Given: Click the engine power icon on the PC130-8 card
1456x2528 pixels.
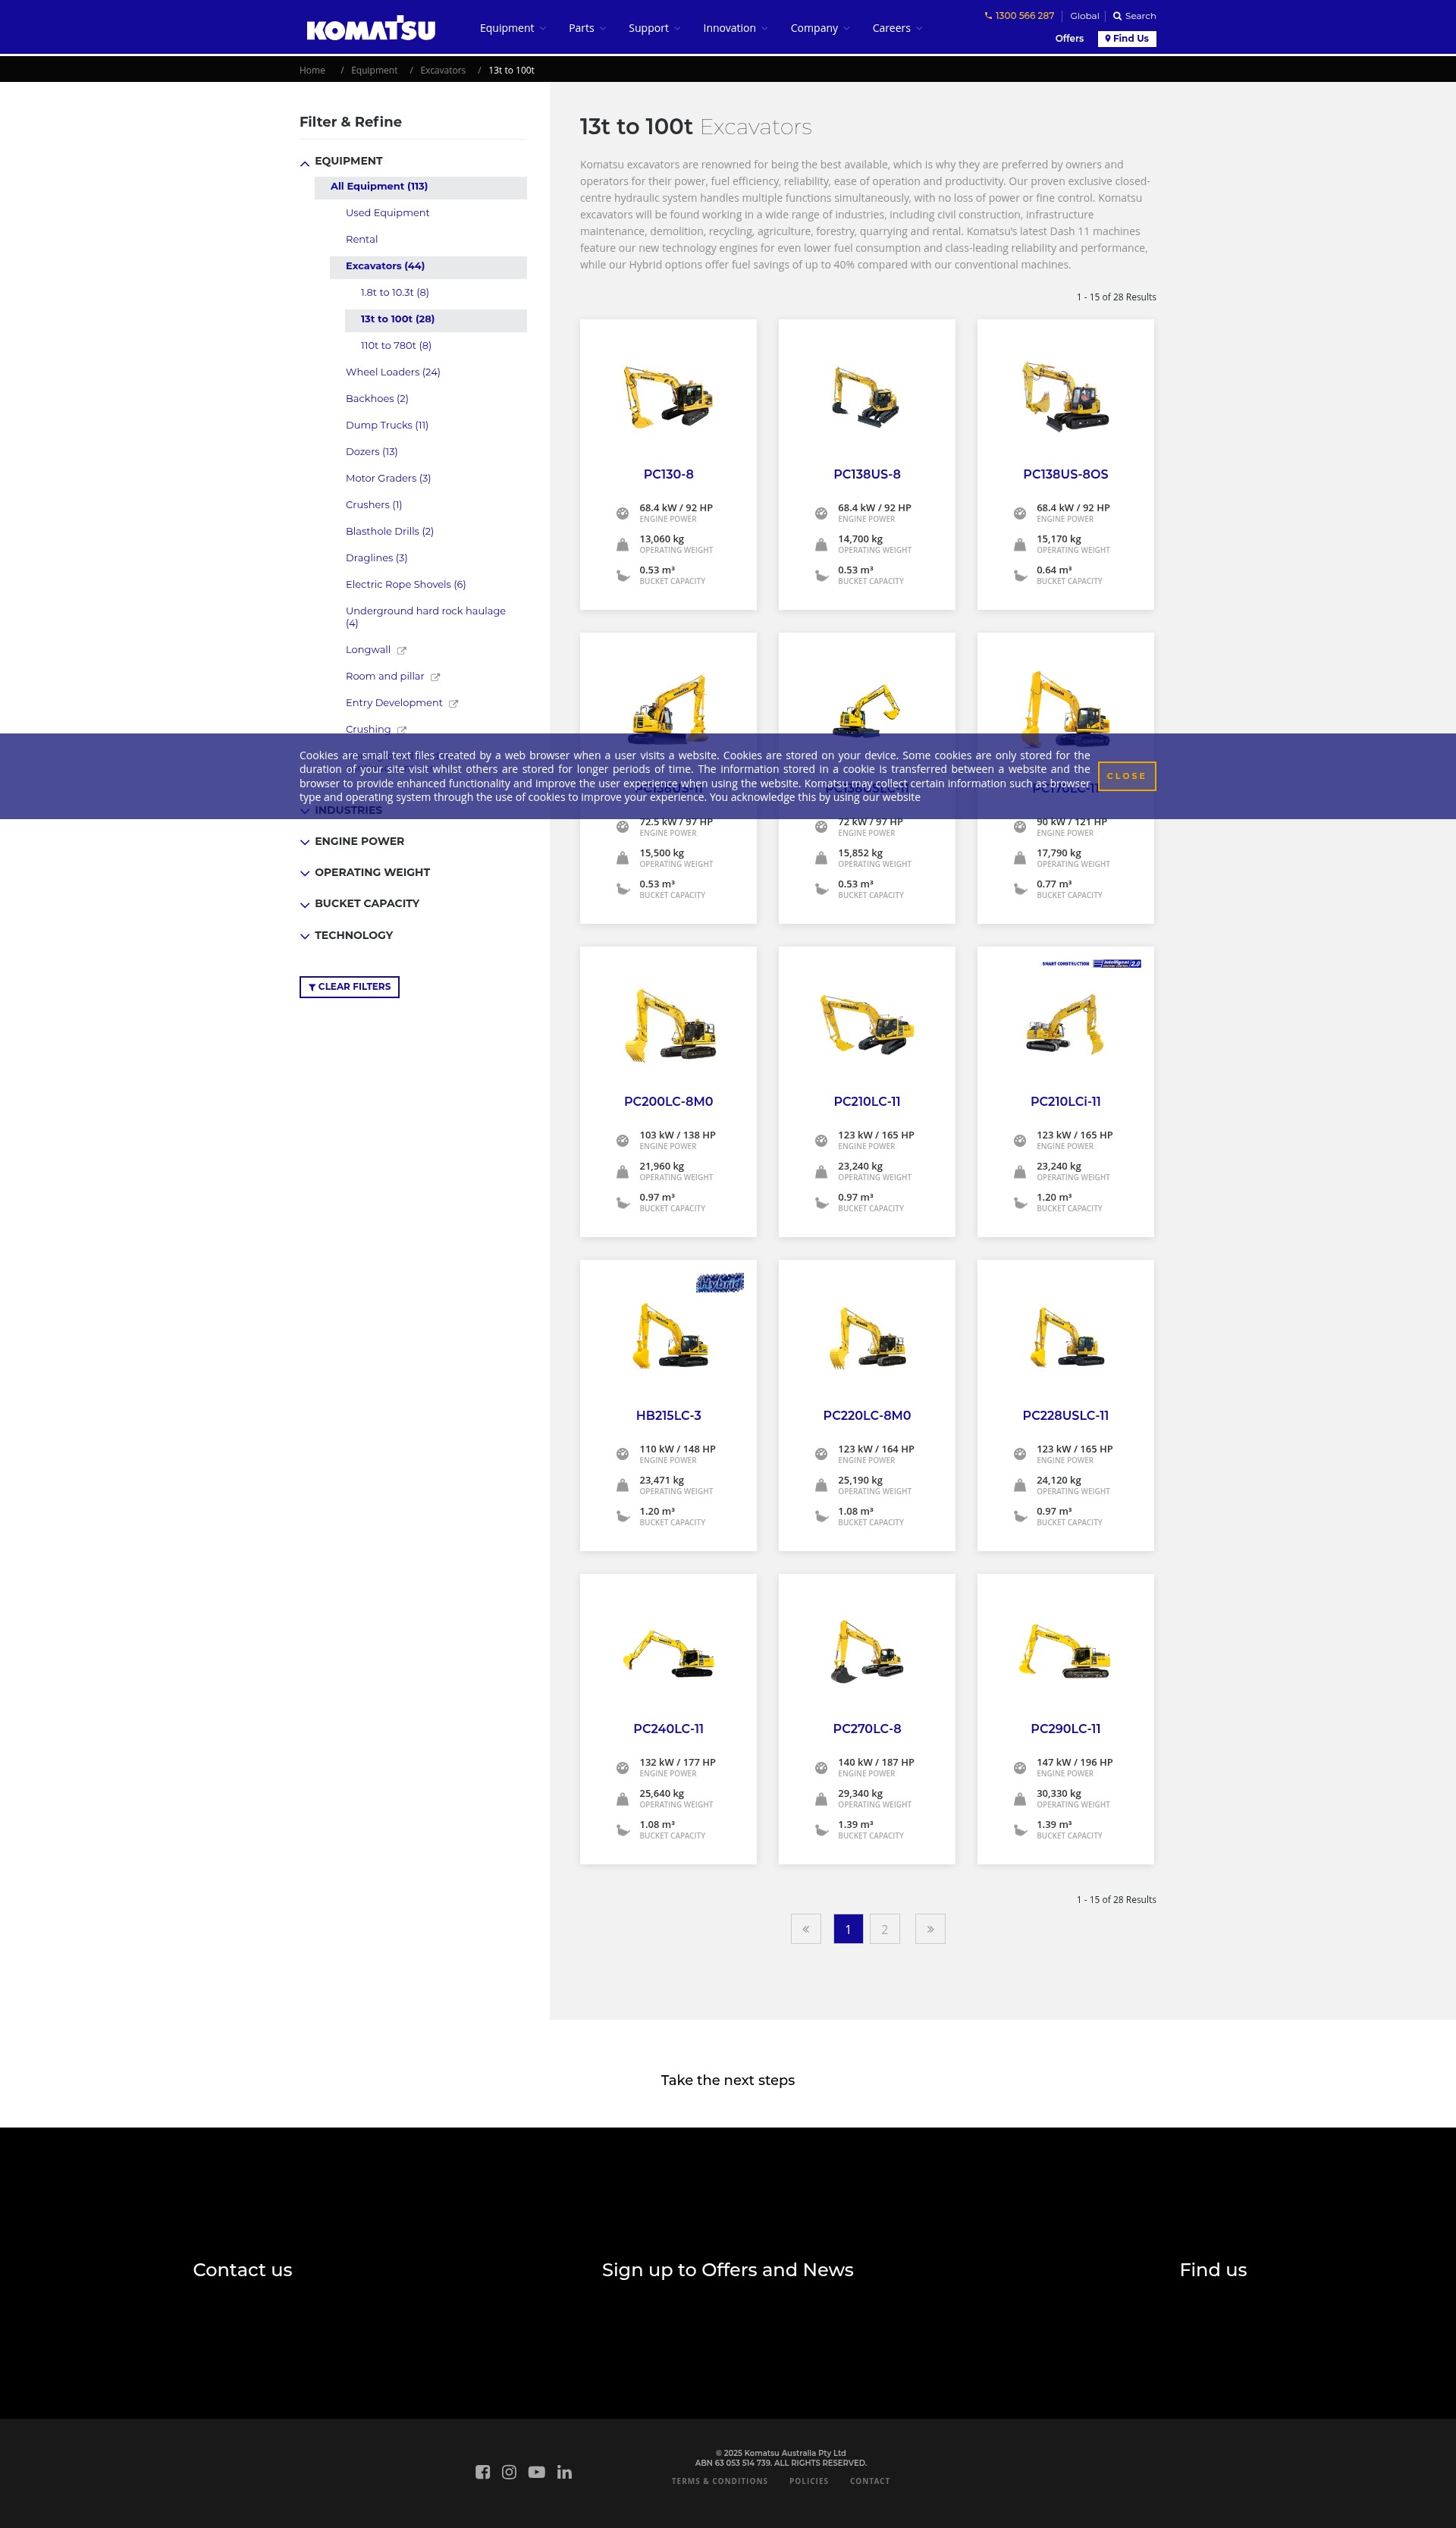Looking at the screenshot, I should click(x=622, y=513).
